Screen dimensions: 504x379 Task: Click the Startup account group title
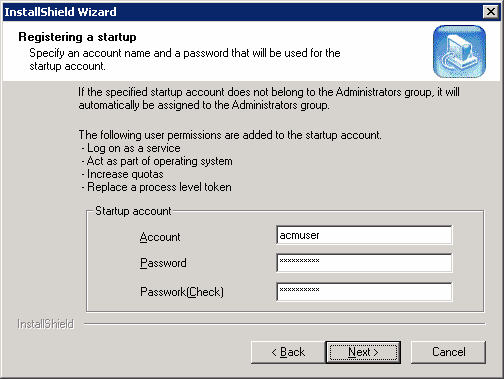[133, 211]
